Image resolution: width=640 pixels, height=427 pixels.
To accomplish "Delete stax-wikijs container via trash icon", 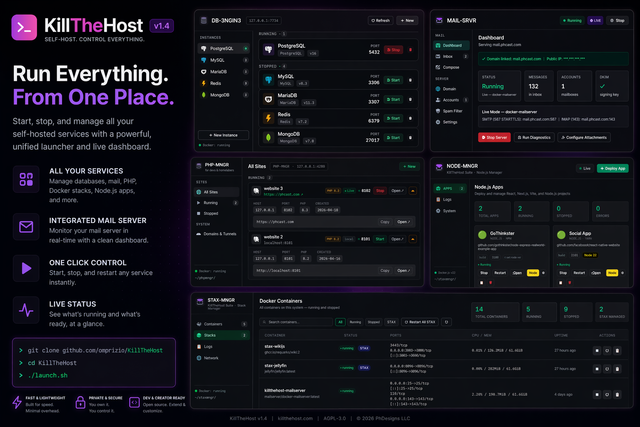I will (x=617, y=350).
